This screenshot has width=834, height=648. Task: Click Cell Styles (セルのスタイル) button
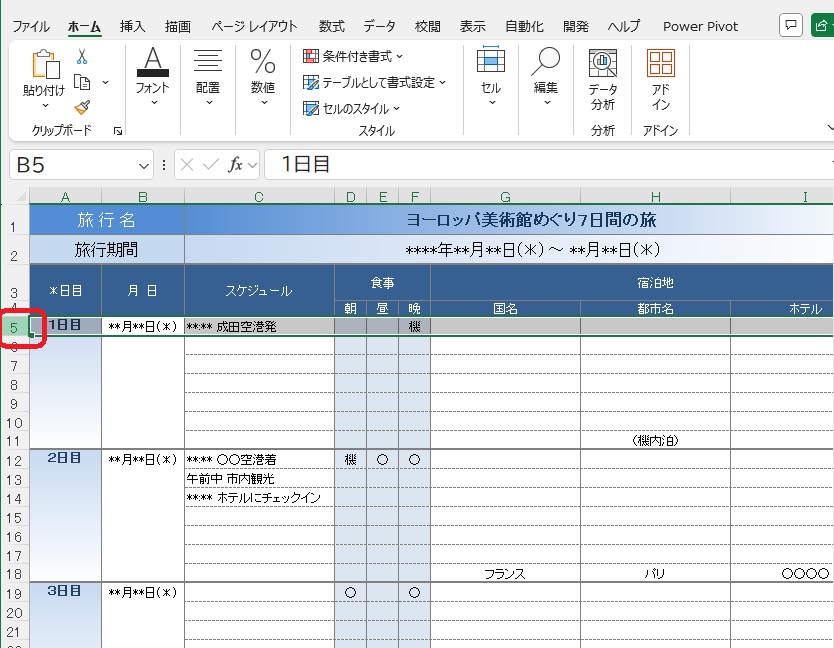point(351,108)
